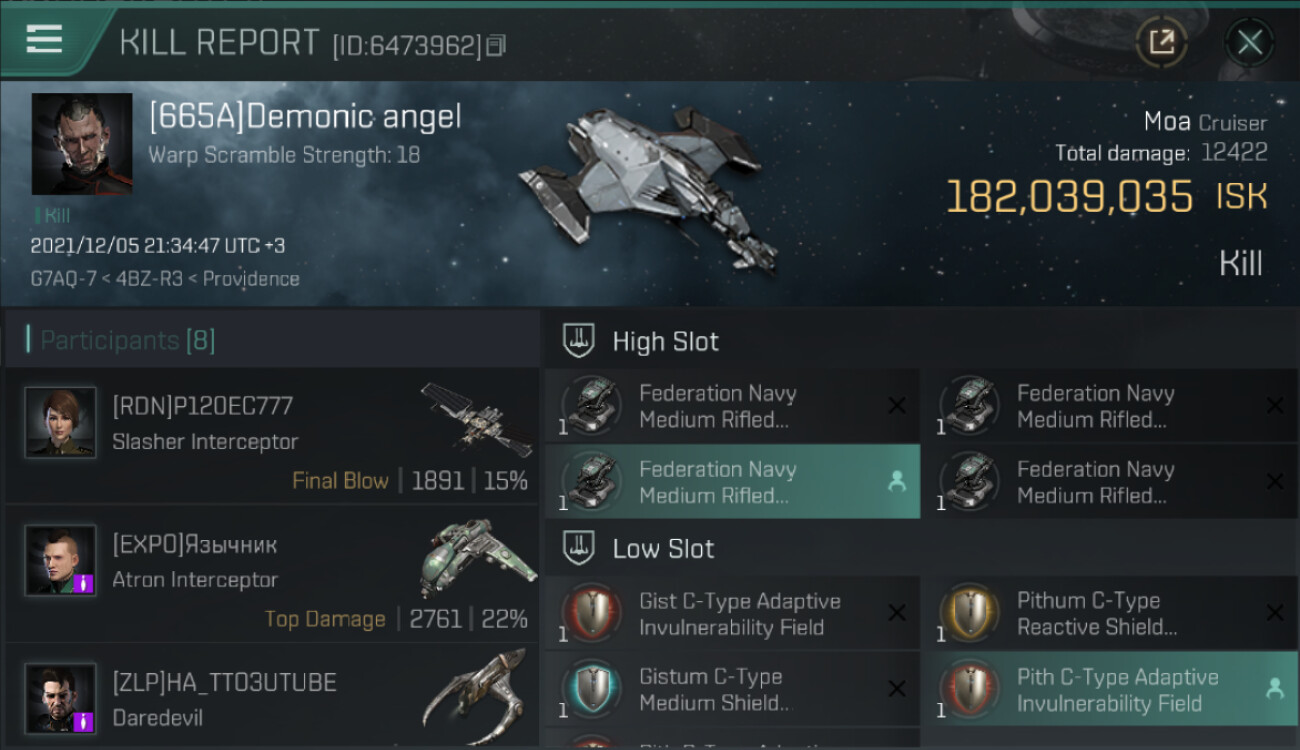Copy the kill report ID
The image size is (1300, 750).
495,45
